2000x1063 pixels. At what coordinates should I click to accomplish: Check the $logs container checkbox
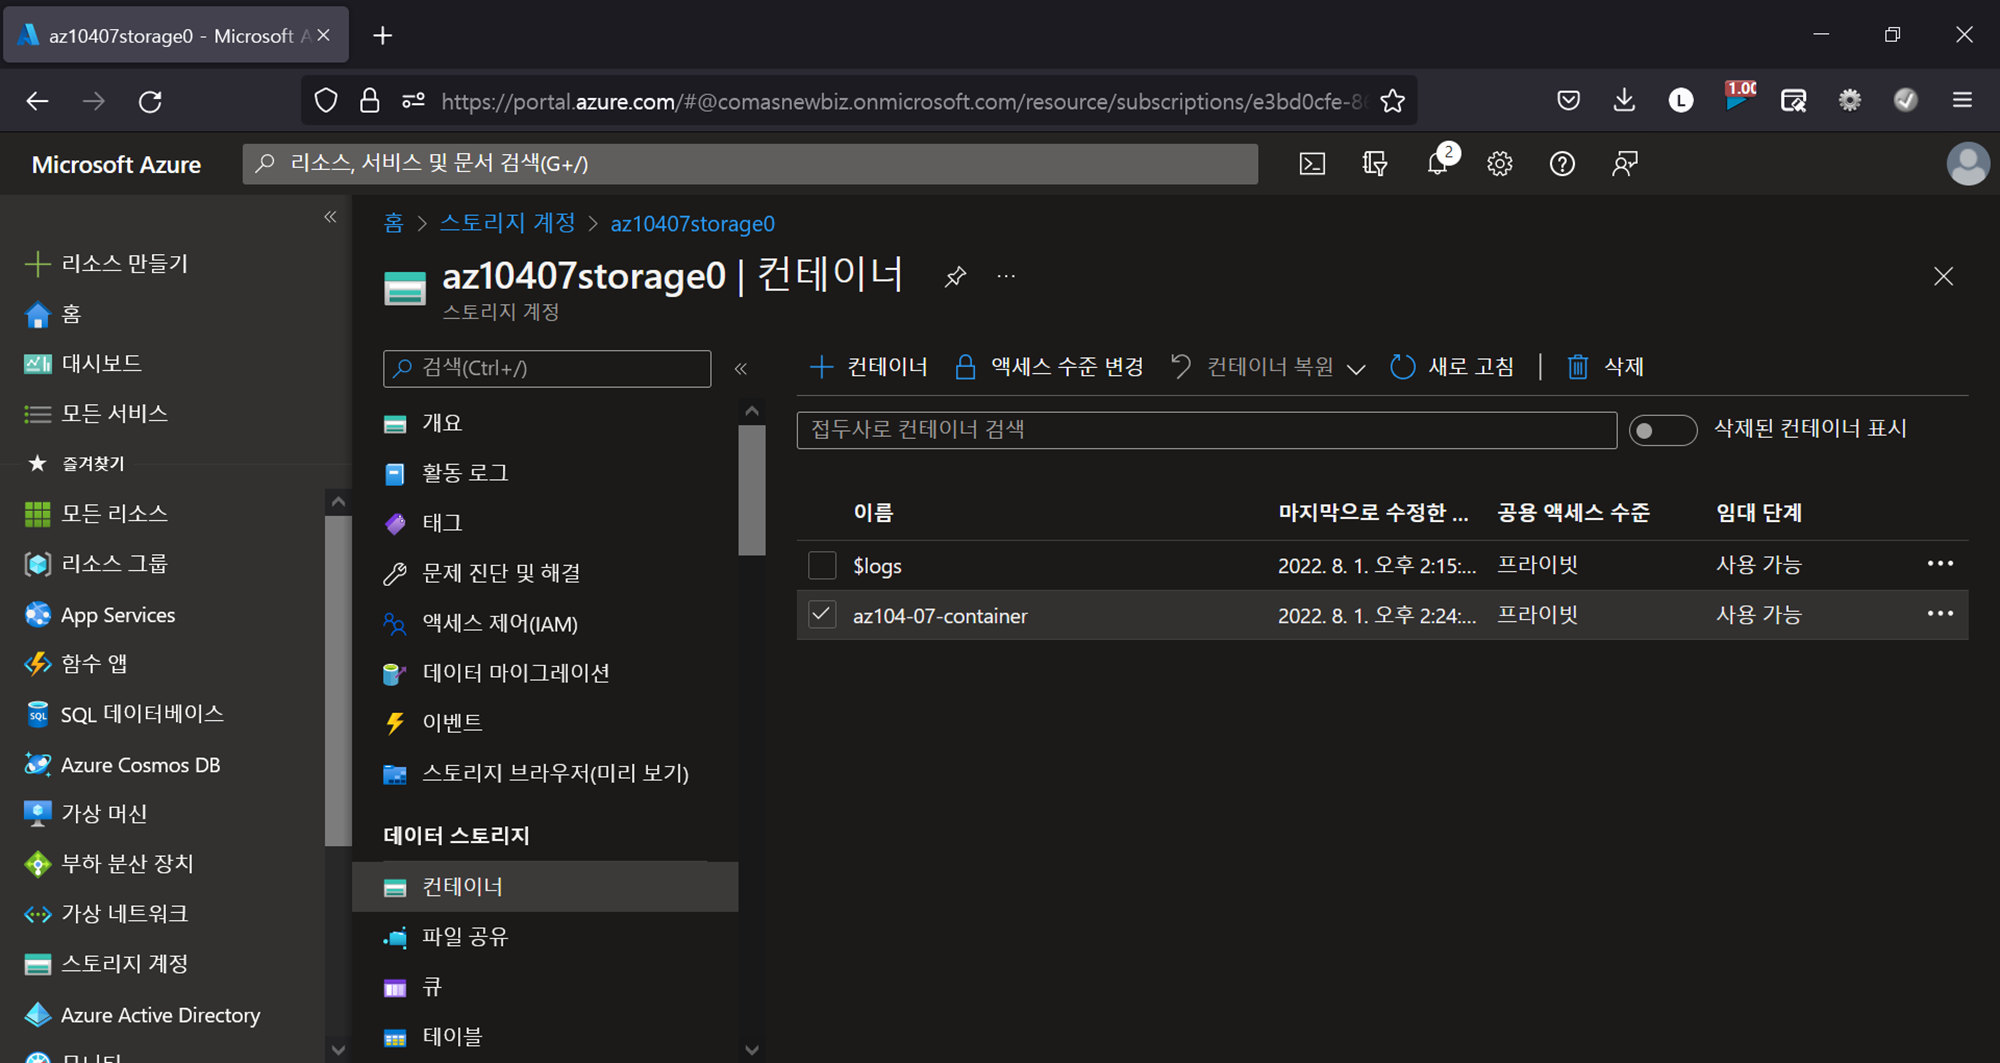coord(822,565)
